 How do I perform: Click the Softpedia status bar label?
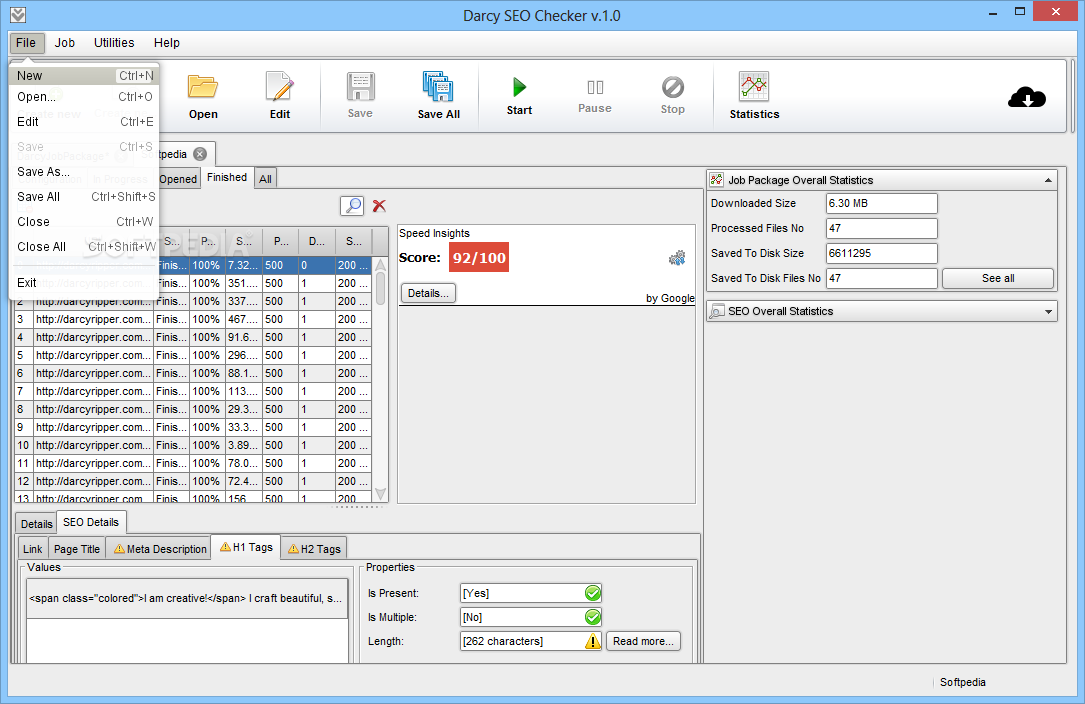click(x=963, y=682)
